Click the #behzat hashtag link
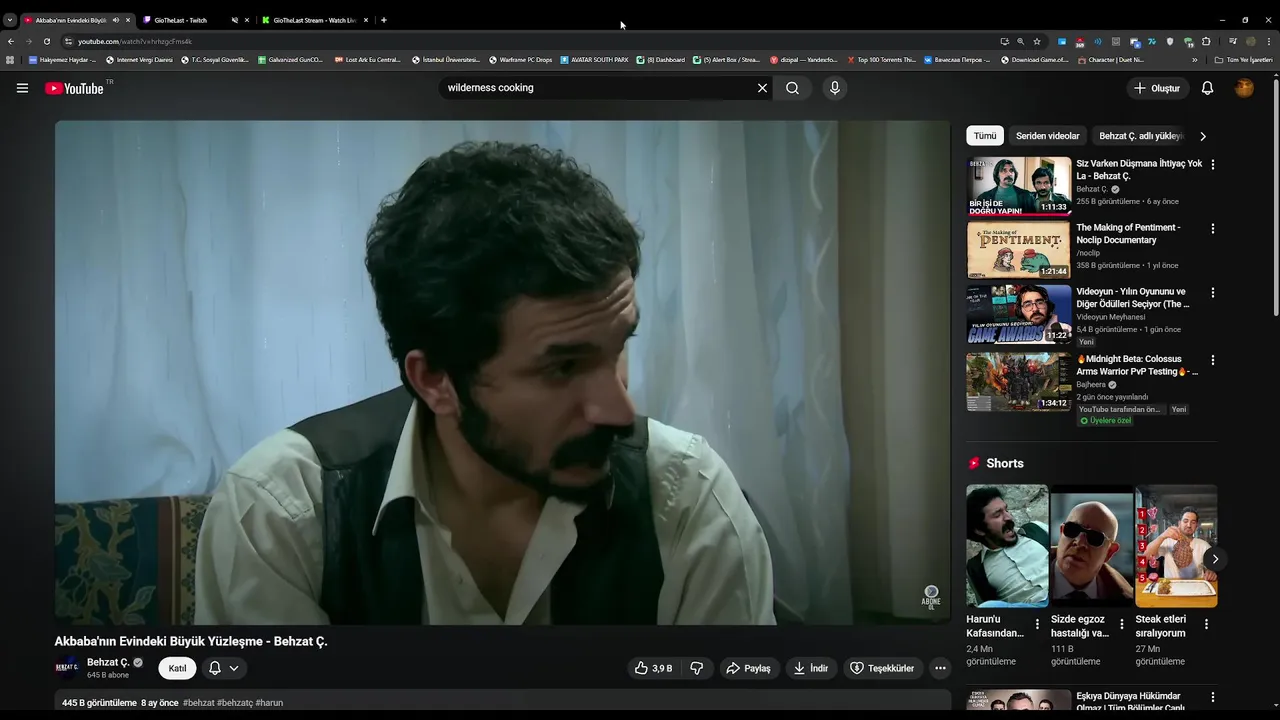The width and height of the screenshot is (1280, 720). pos(198,703)
